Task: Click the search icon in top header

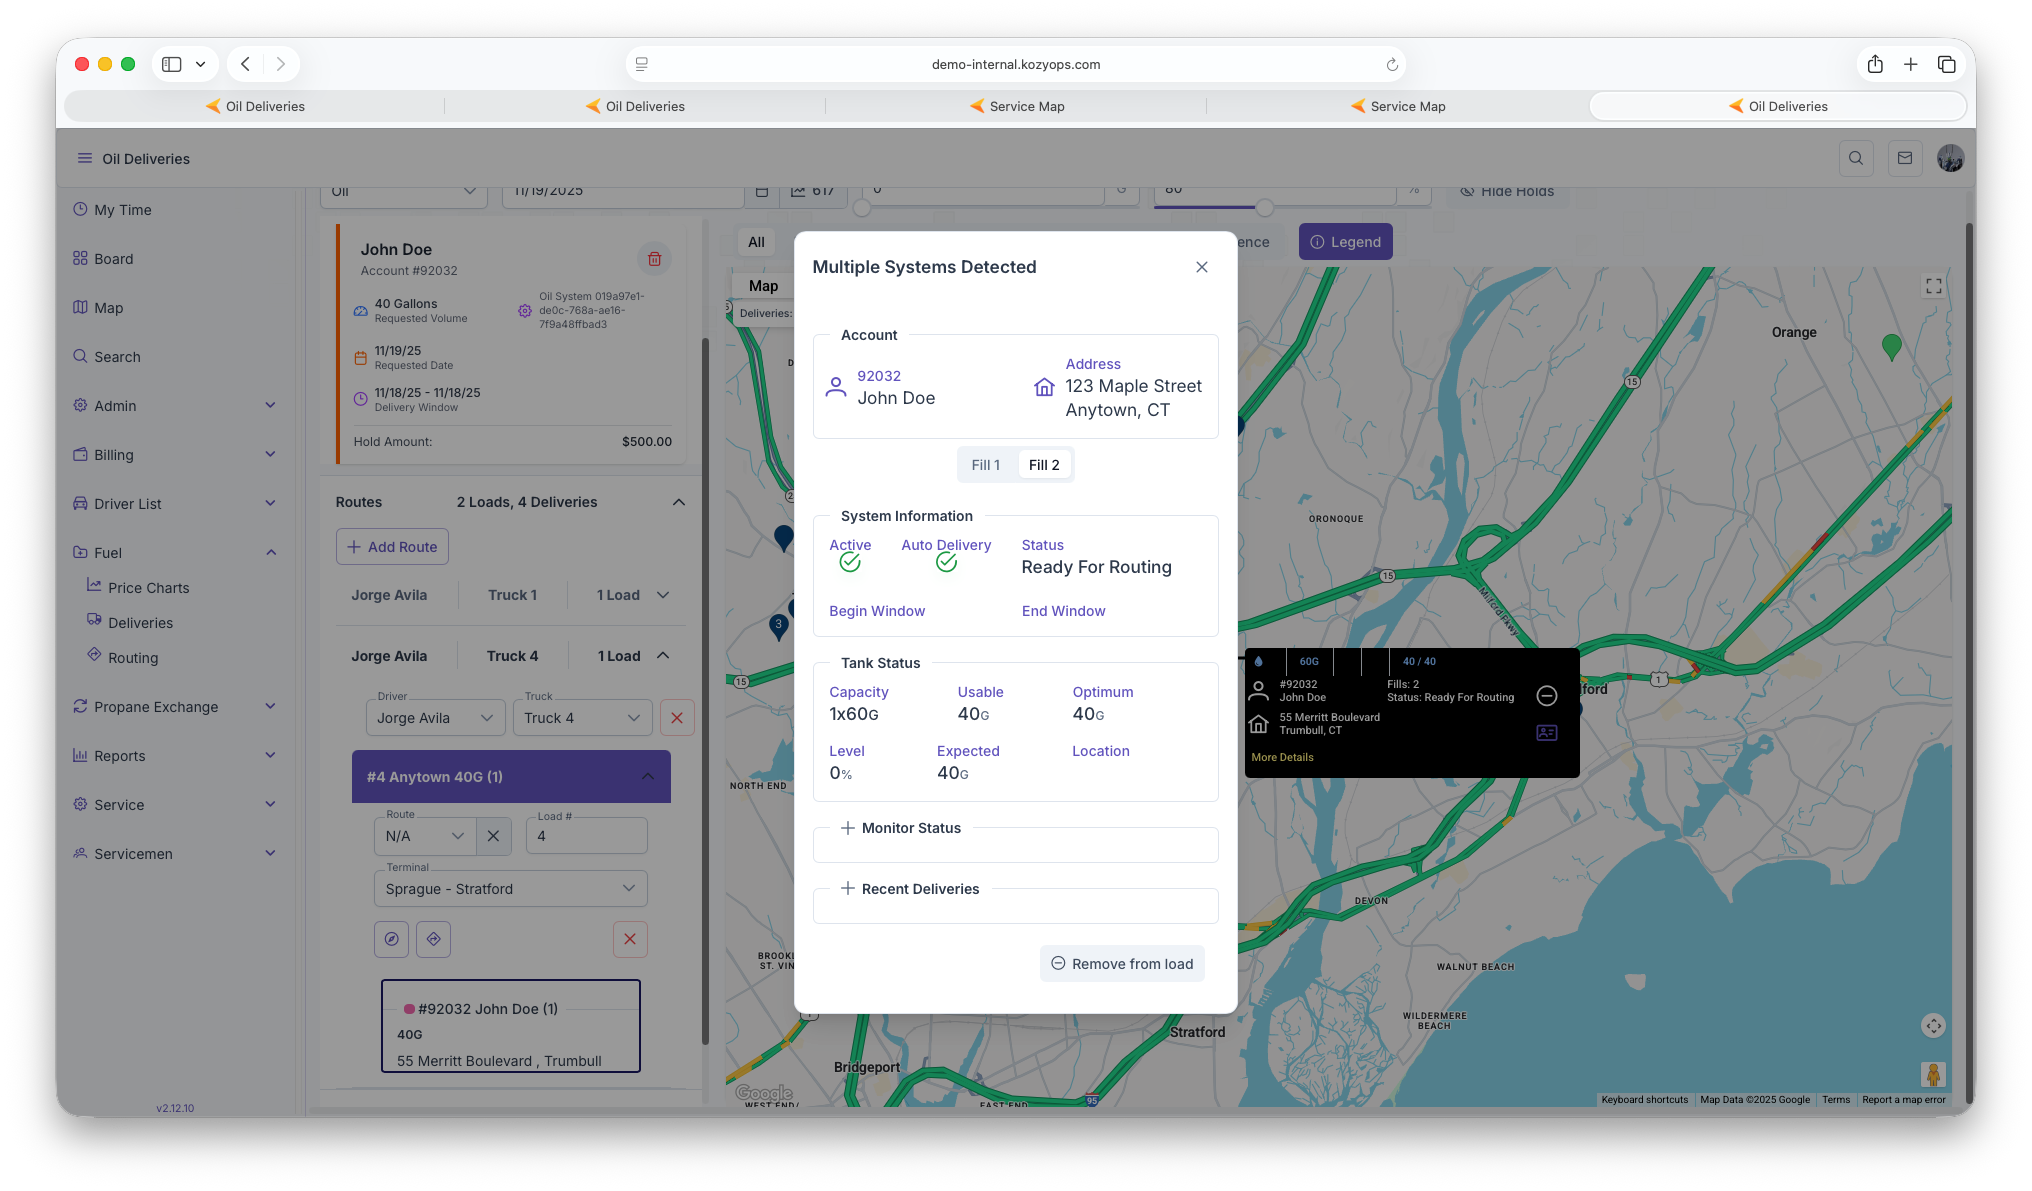Action: tap(1856, 158)
